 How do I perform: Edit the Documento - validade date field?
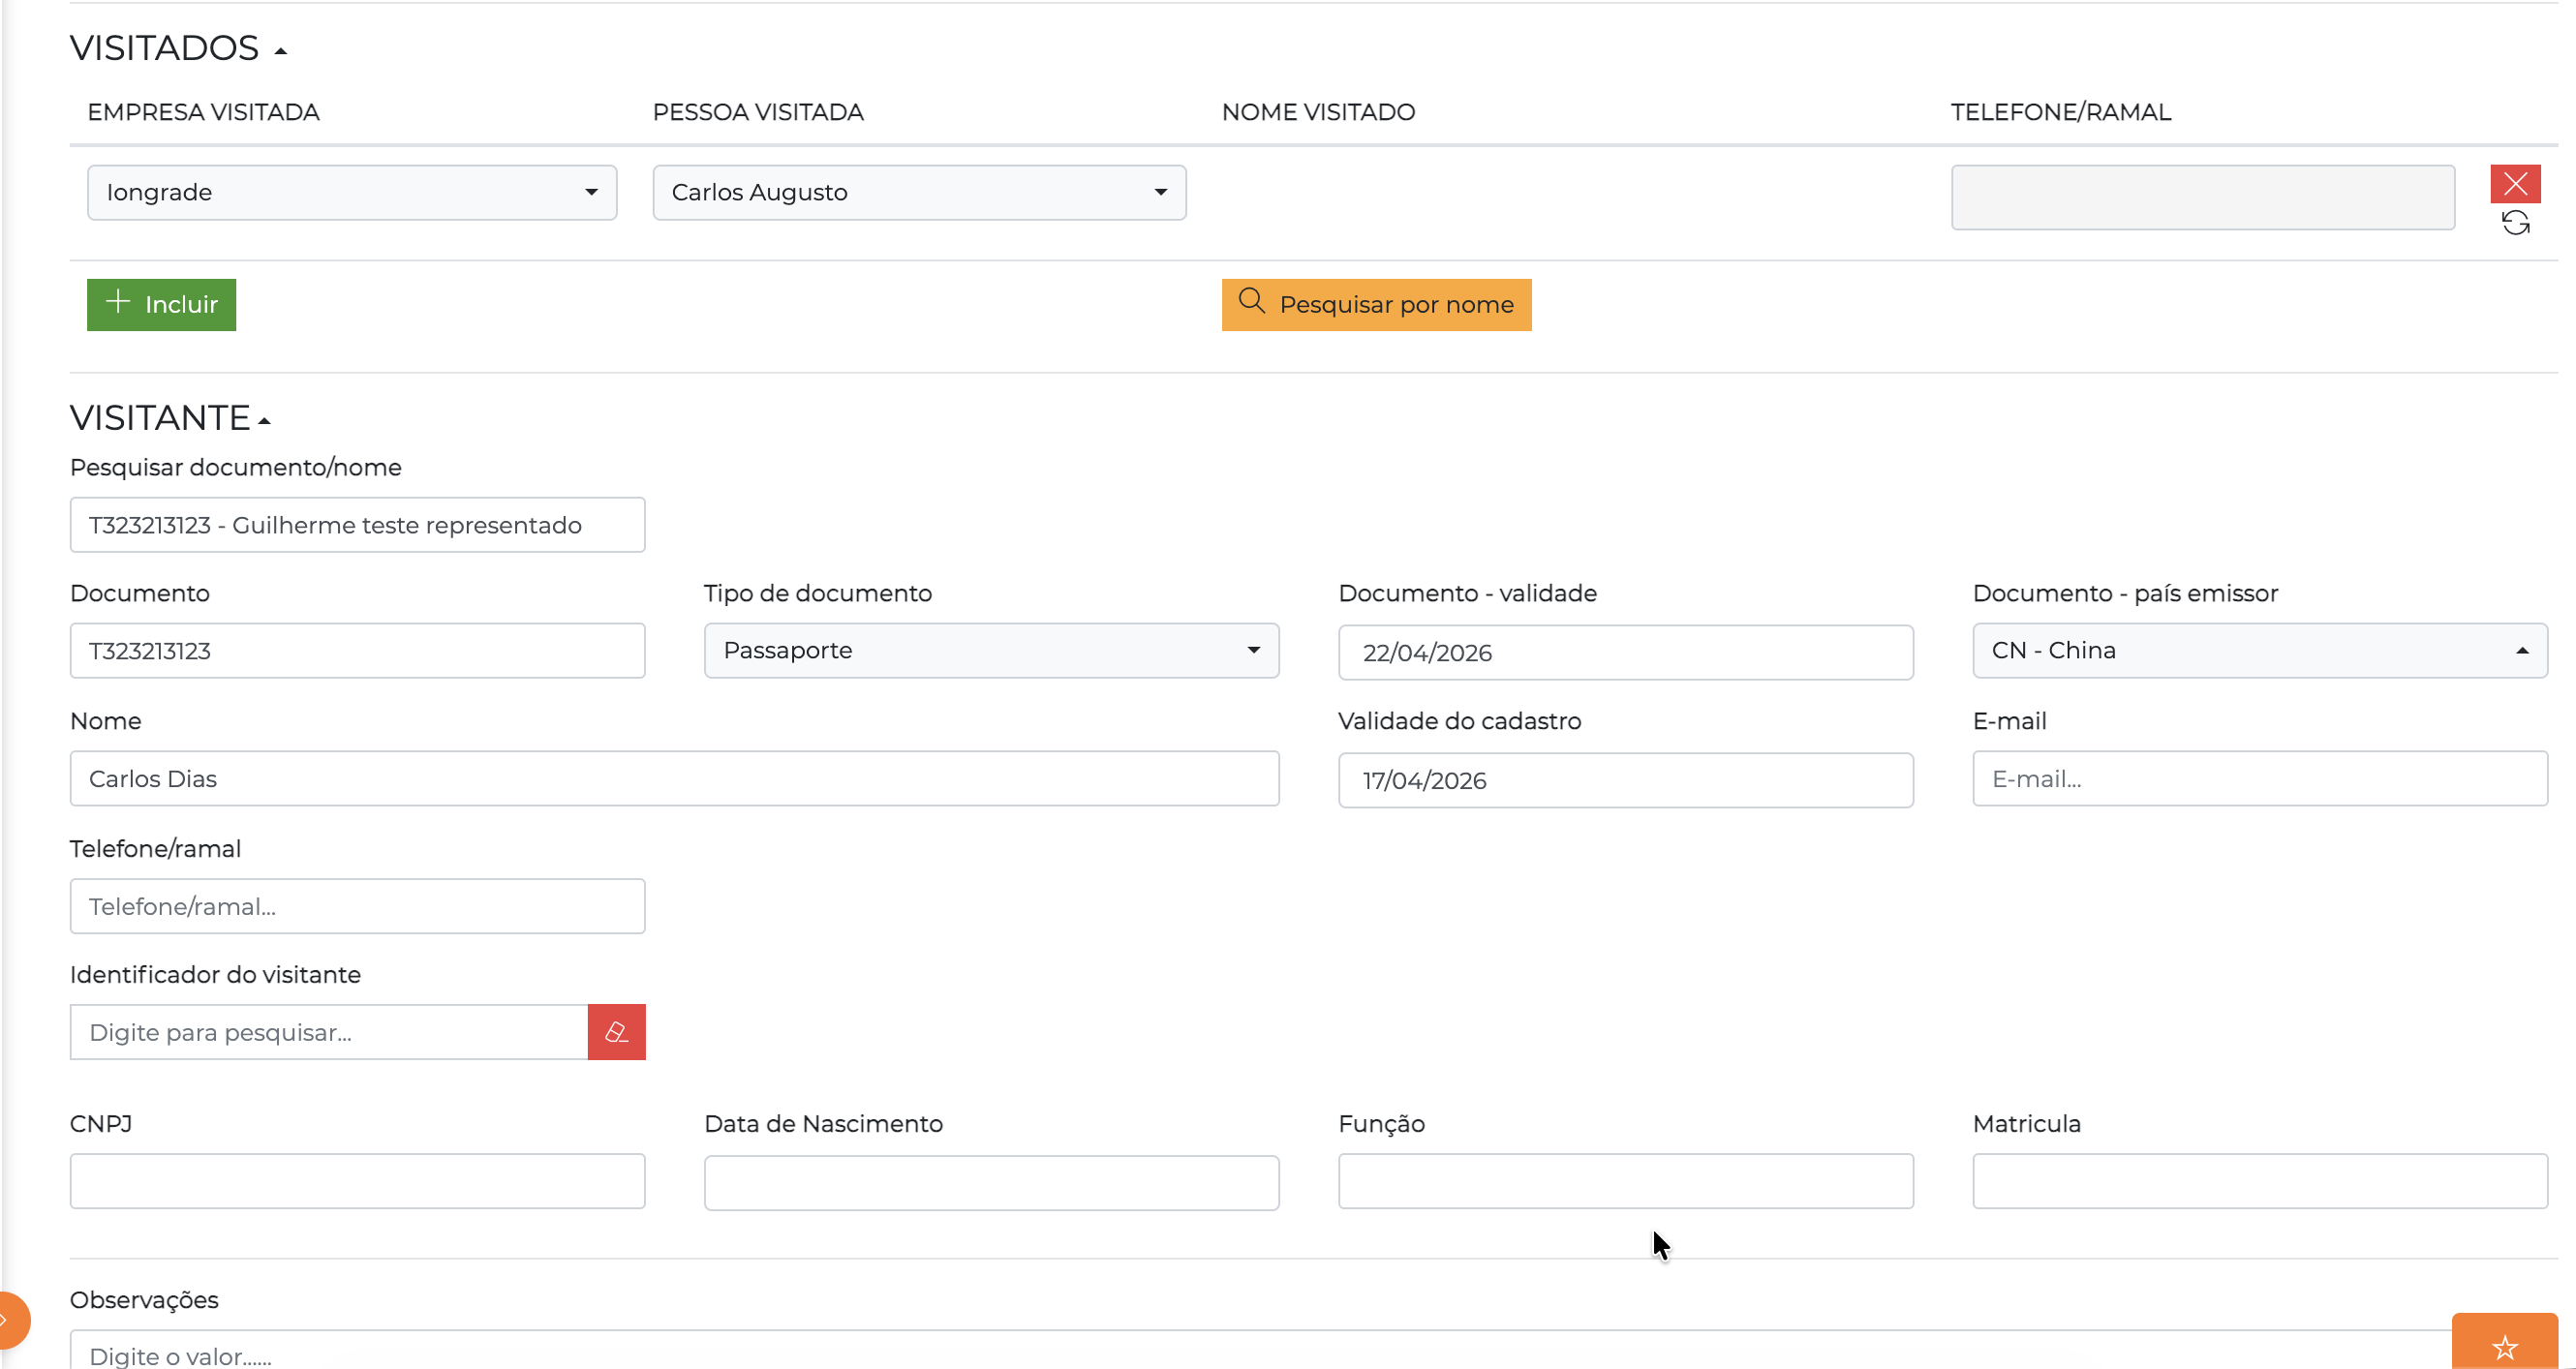click(1625, 652)
